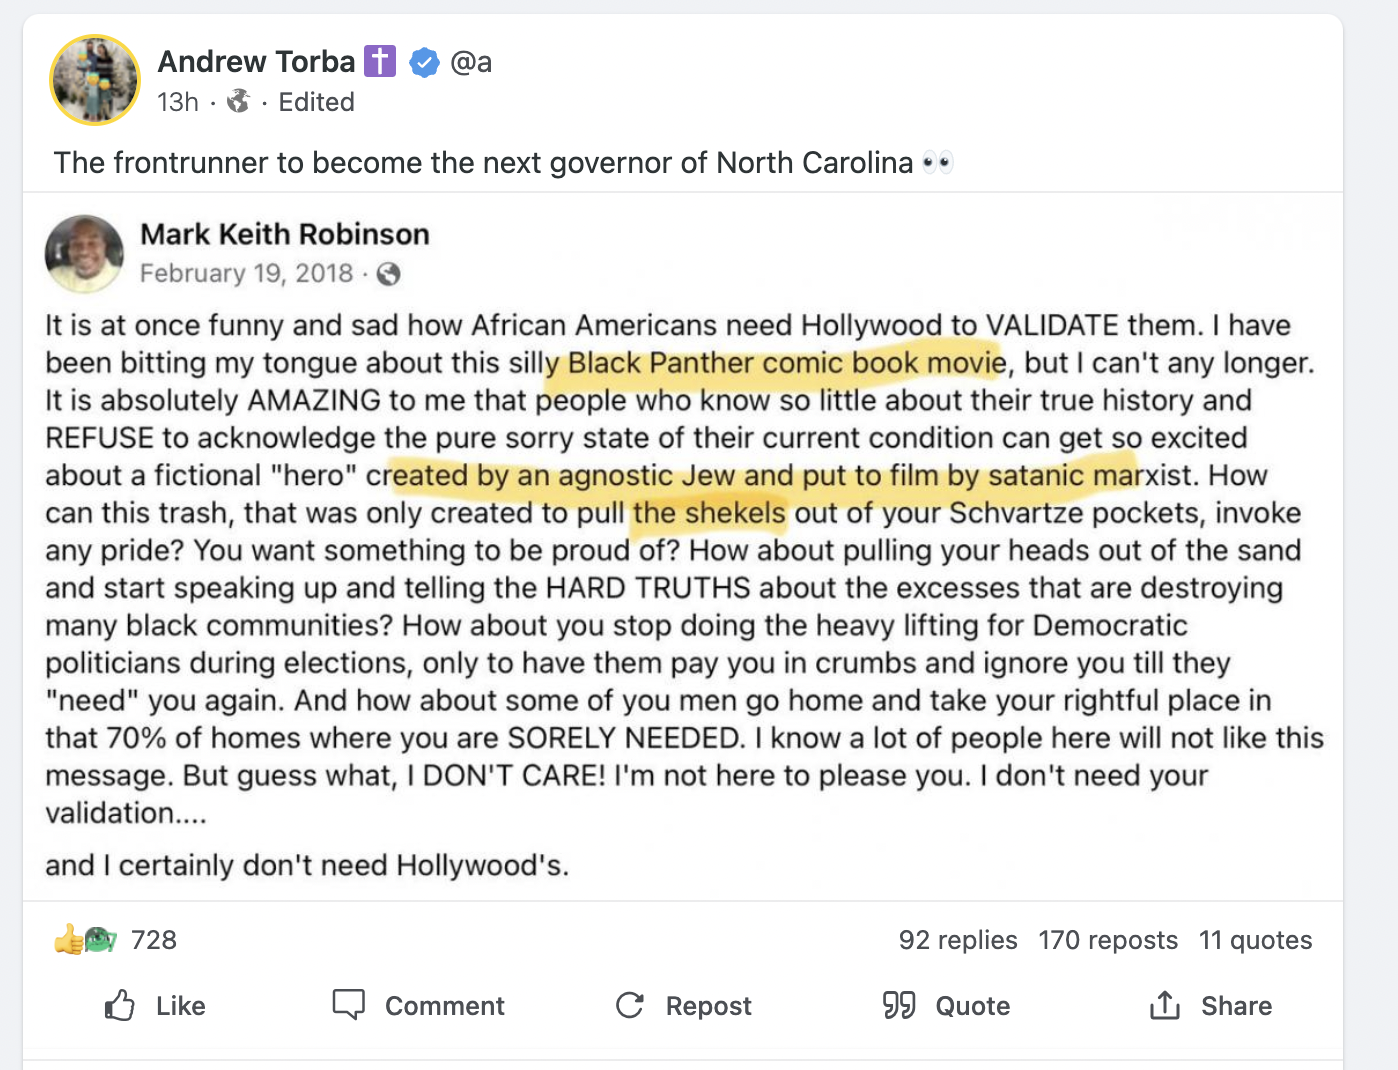Click the blue verified badge beside Andrew Torba
1398x1070 pixels.
pyautogui.click(x=425, y=61)
